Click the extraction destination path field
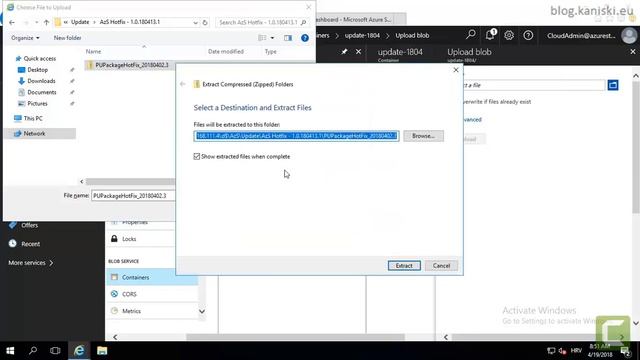The height and width of the screenshot is (360, 640). (296, 136)
